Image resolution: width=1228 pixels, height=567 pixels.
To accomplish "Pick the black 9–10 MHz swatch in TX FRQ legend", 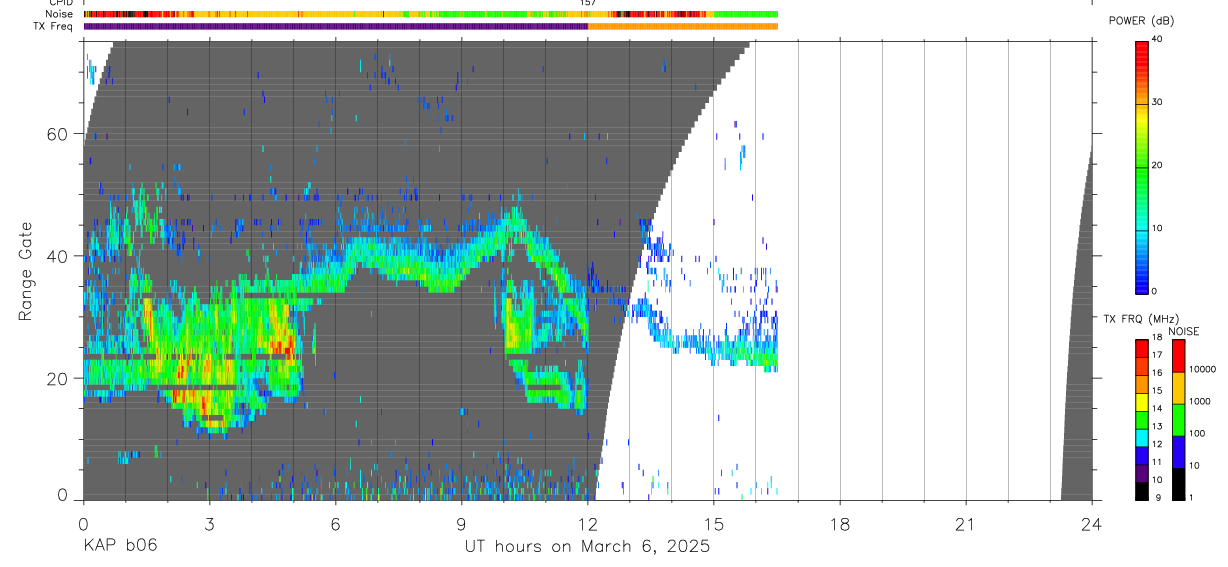I will point(1141,491).
